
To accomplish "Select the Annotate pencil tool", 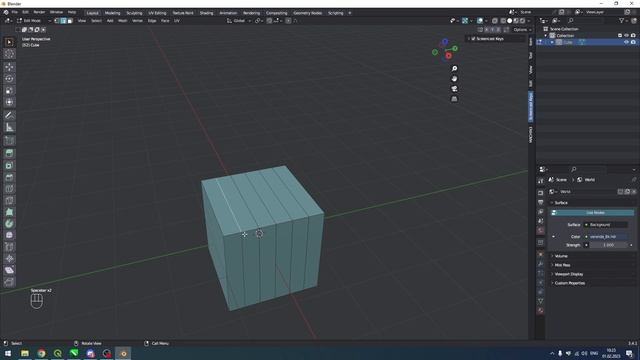I will coord(9,116).
